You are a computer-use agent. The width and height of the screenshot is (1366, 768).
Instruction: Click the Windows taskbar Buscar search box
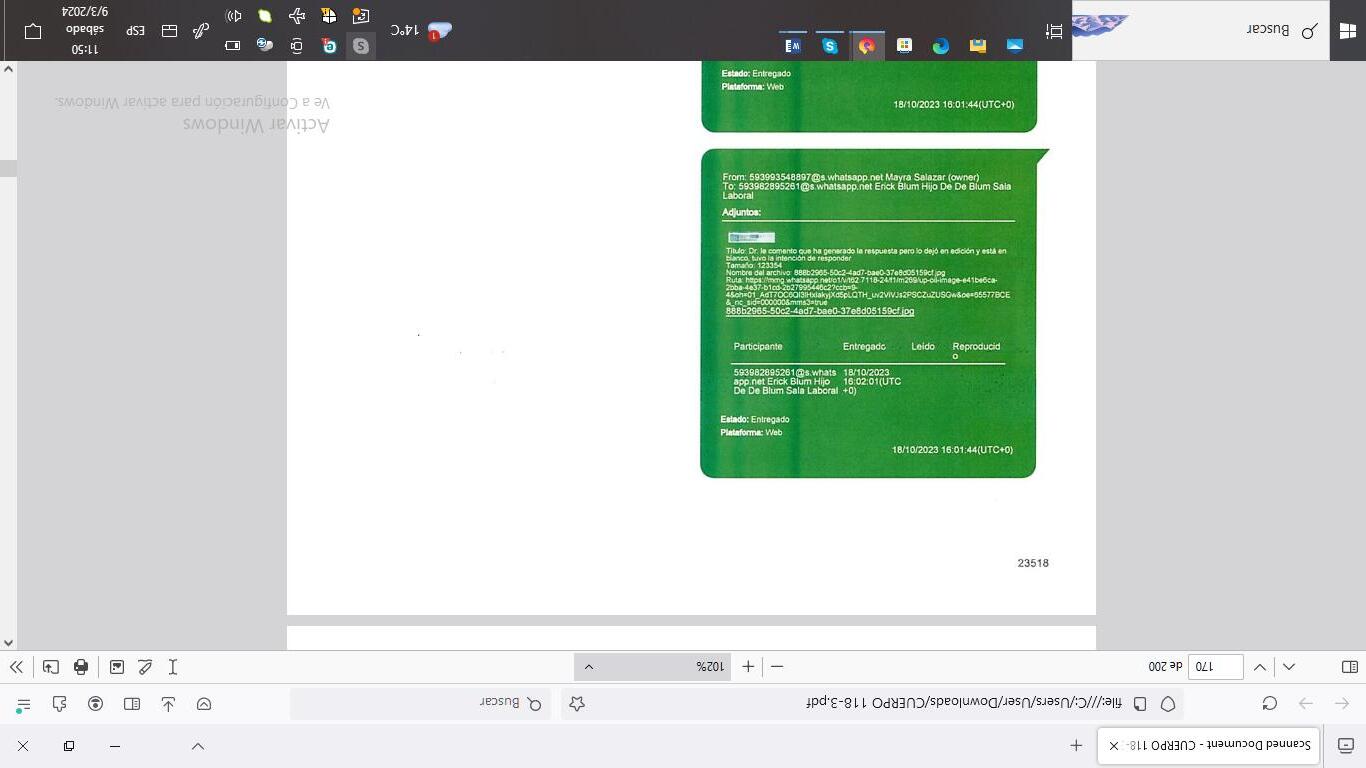point(1201,30)
